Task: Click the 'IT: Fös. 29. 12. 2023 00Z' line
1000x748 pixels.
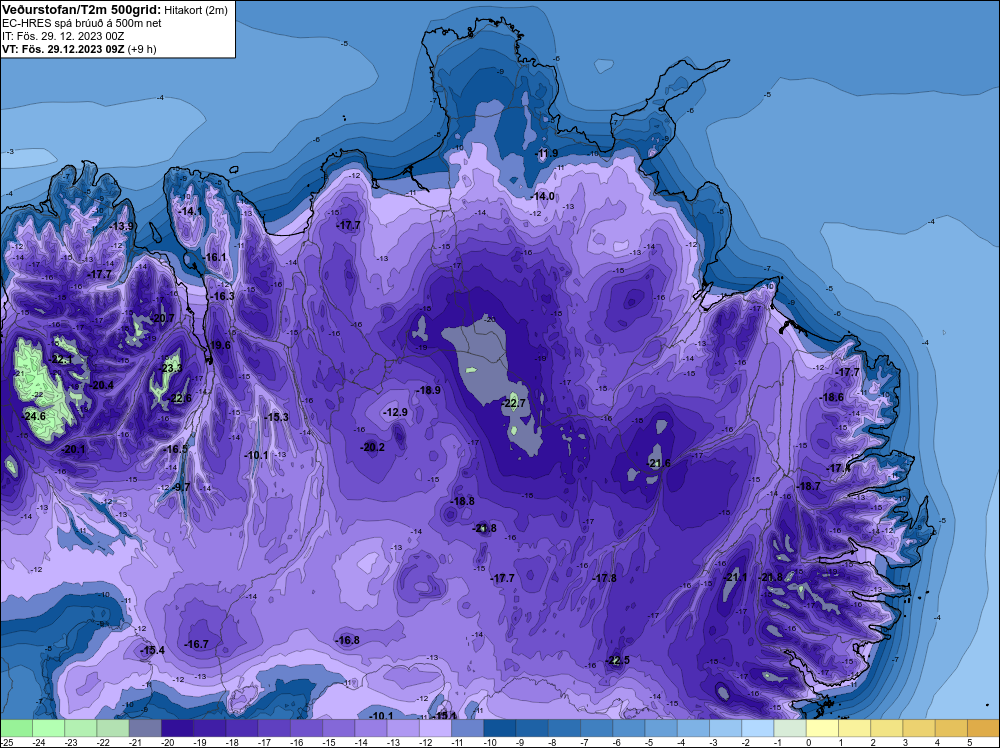Action: [63, 36]
